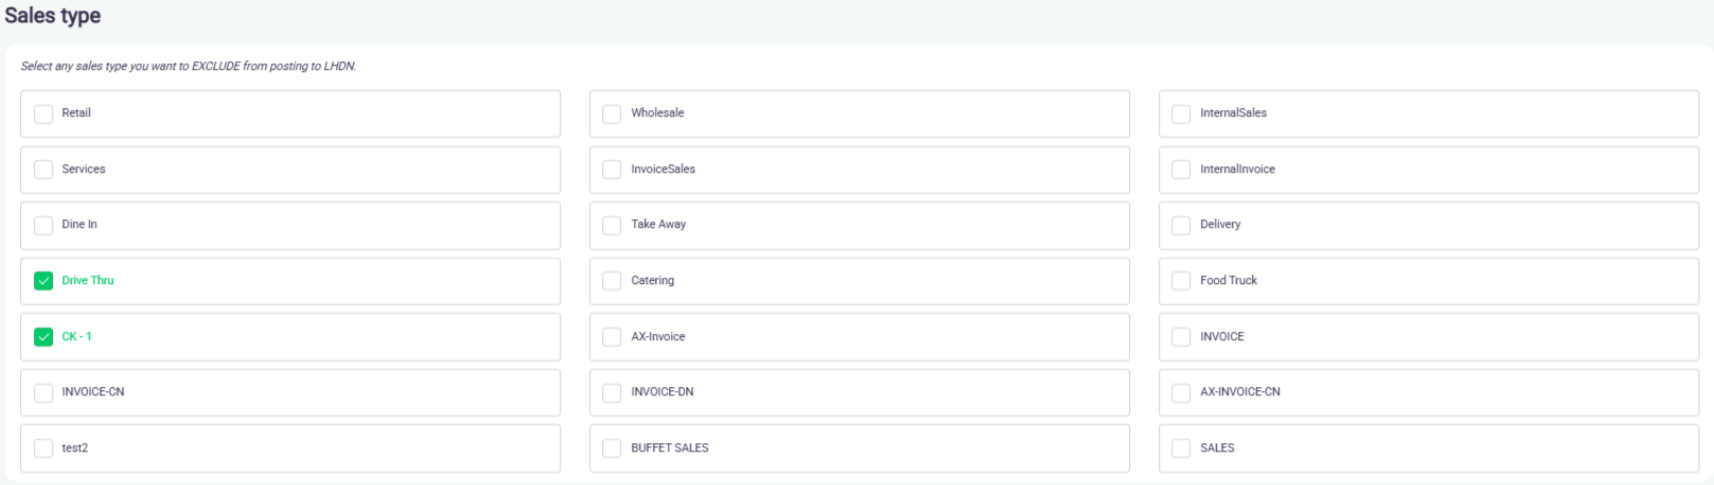1714x485 pixels.
Task: Exclude Dine In sales type
Action: pos(43,225)
